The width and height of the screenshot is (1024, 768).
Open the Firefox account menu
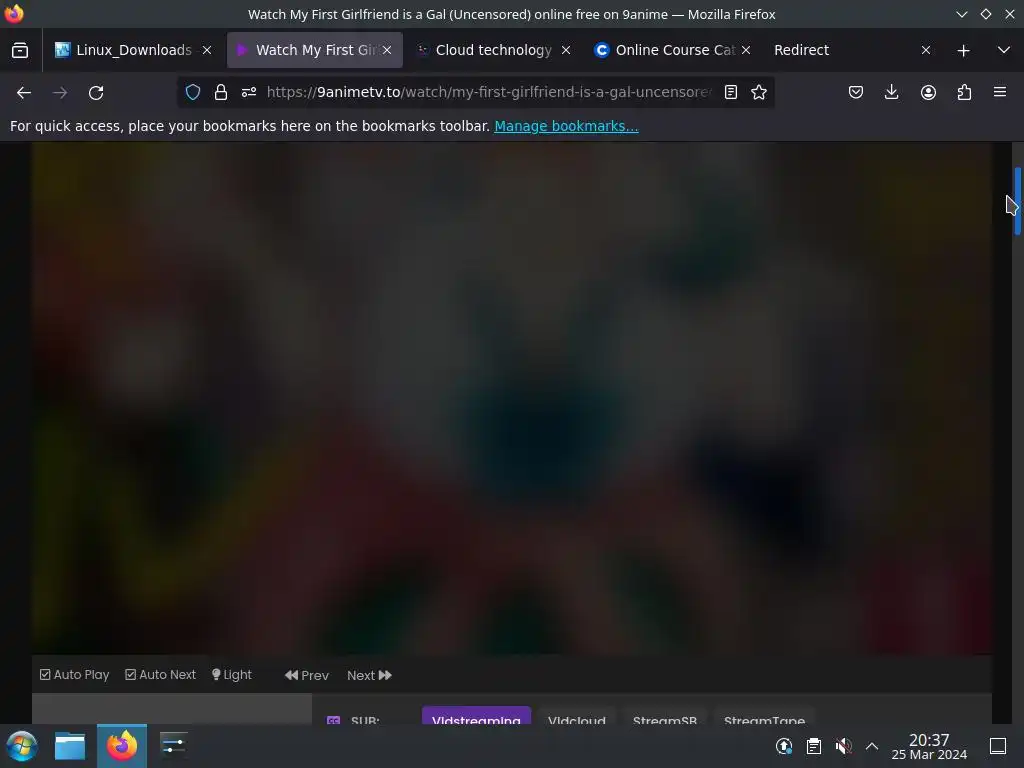(928, 92)
